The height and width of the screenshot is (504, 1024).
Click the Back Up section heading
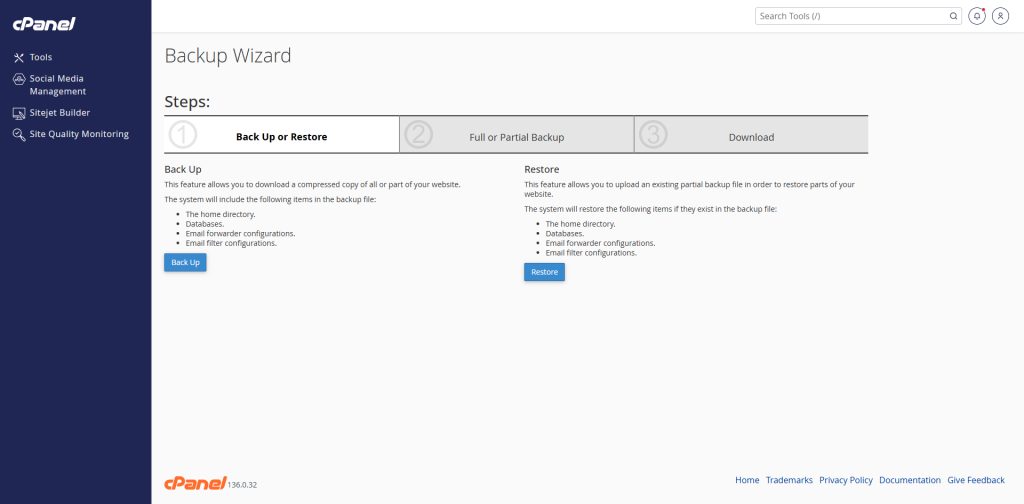[183, 170]
